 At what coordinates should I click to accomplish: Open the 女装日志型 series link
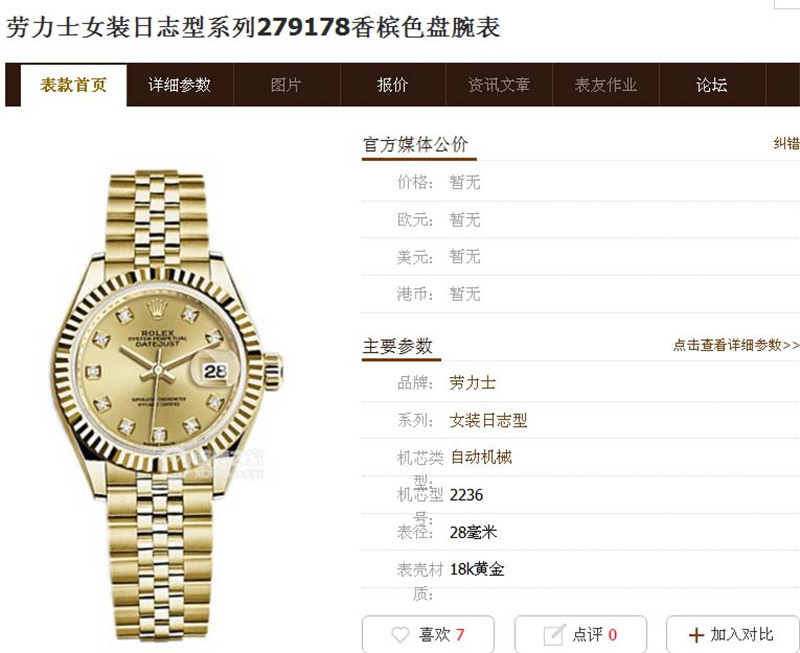click(x=488, y=420)
